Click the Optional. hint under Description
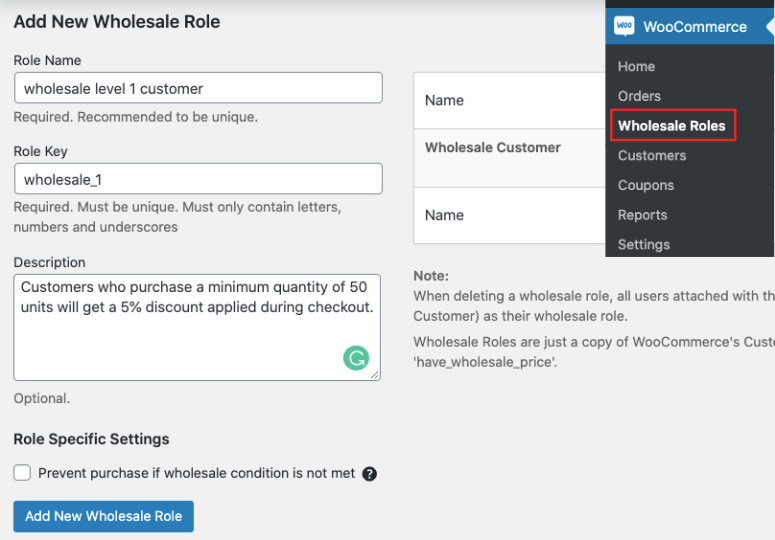Image resolution: width=775 pixels, height=540 pixels. click(x=42, y=398)
